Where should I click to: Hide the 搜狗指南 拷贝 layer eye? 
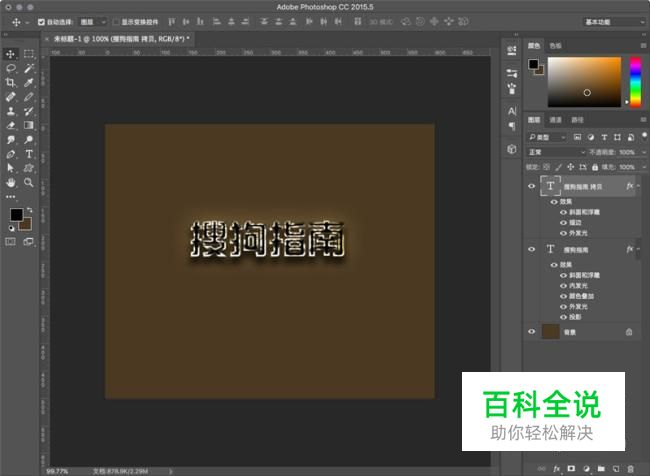click(x=531, y=186)
